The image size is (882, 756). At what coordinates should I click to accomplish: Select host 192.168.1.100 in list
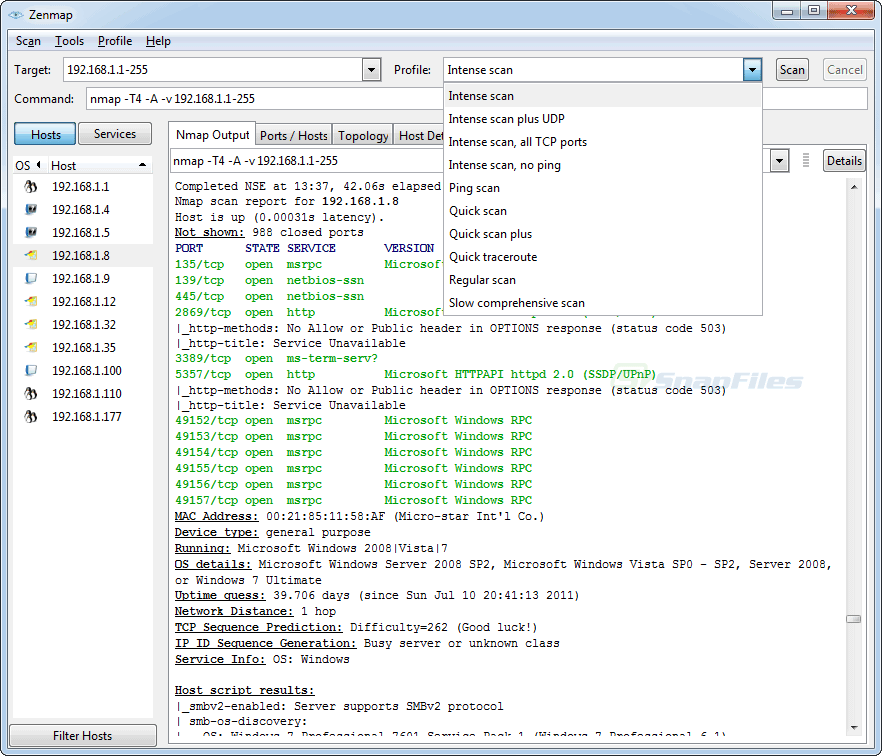tap(83, 371)
